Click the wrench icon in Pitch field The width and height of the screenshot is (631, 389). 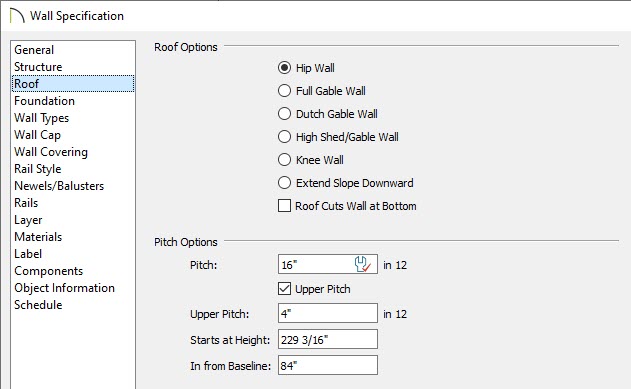click(363, 264)
